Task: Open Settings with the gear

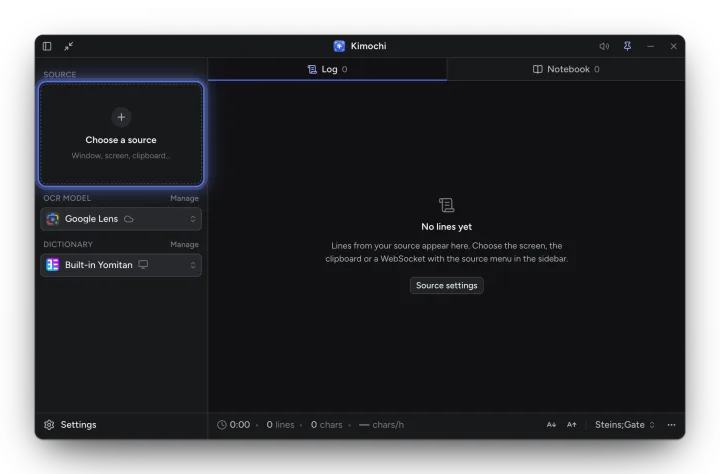Action: pyautogui.click(x=70, y=425)
